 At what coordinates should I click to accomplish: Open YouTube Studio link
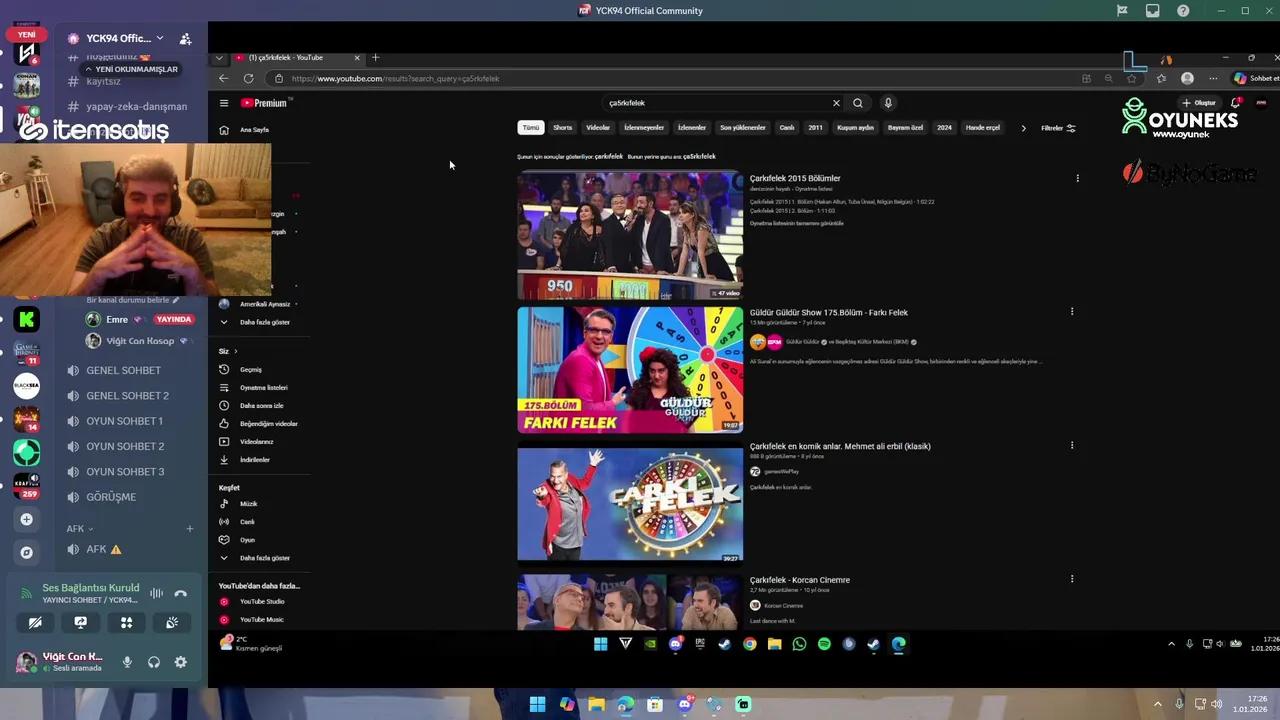(x=252, y=601)
